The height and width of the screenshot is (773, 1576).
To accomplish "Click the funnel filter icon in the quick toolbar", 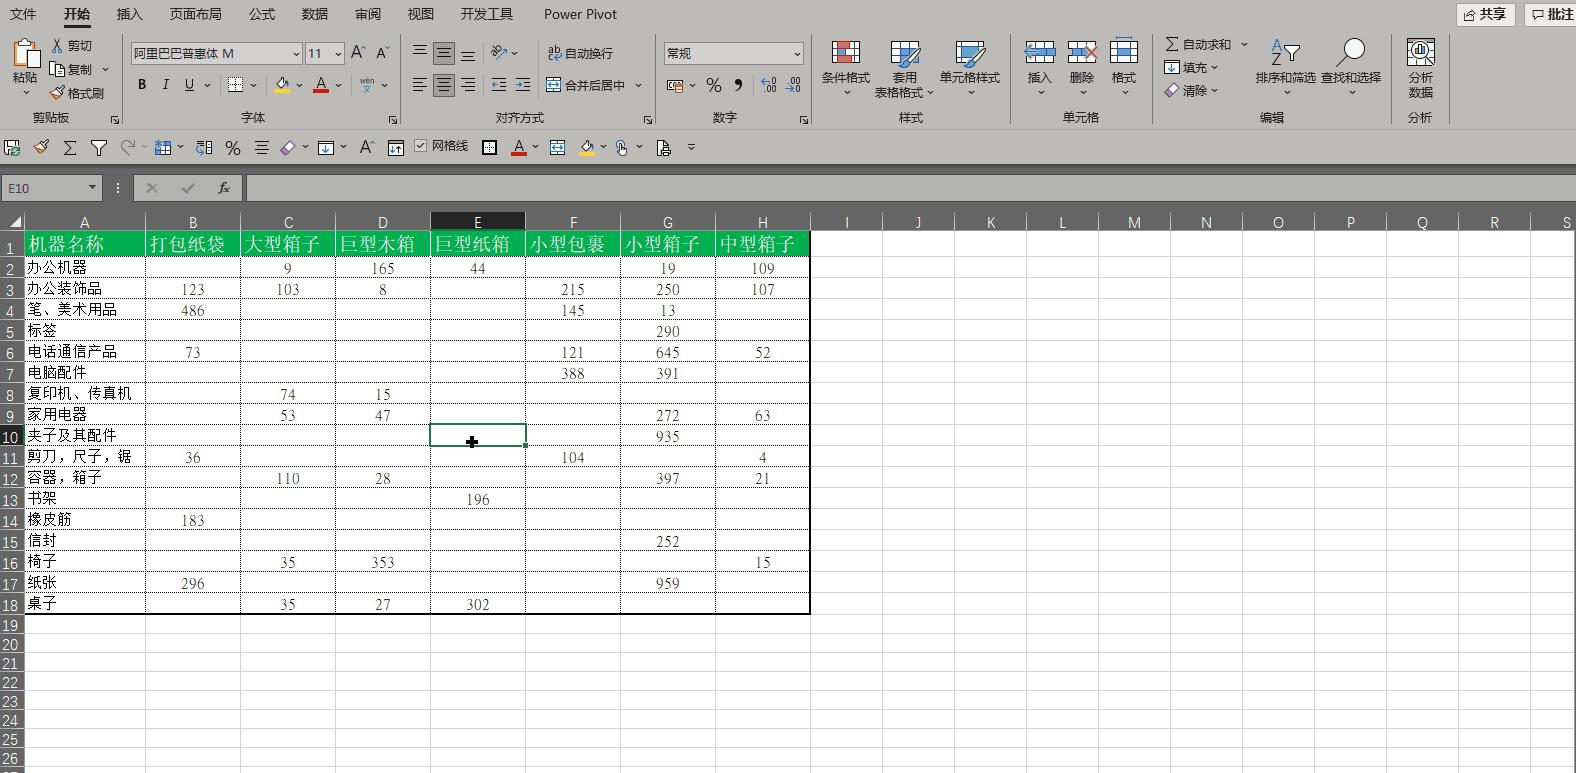I will pyautogui.click(x=99, y=148).
